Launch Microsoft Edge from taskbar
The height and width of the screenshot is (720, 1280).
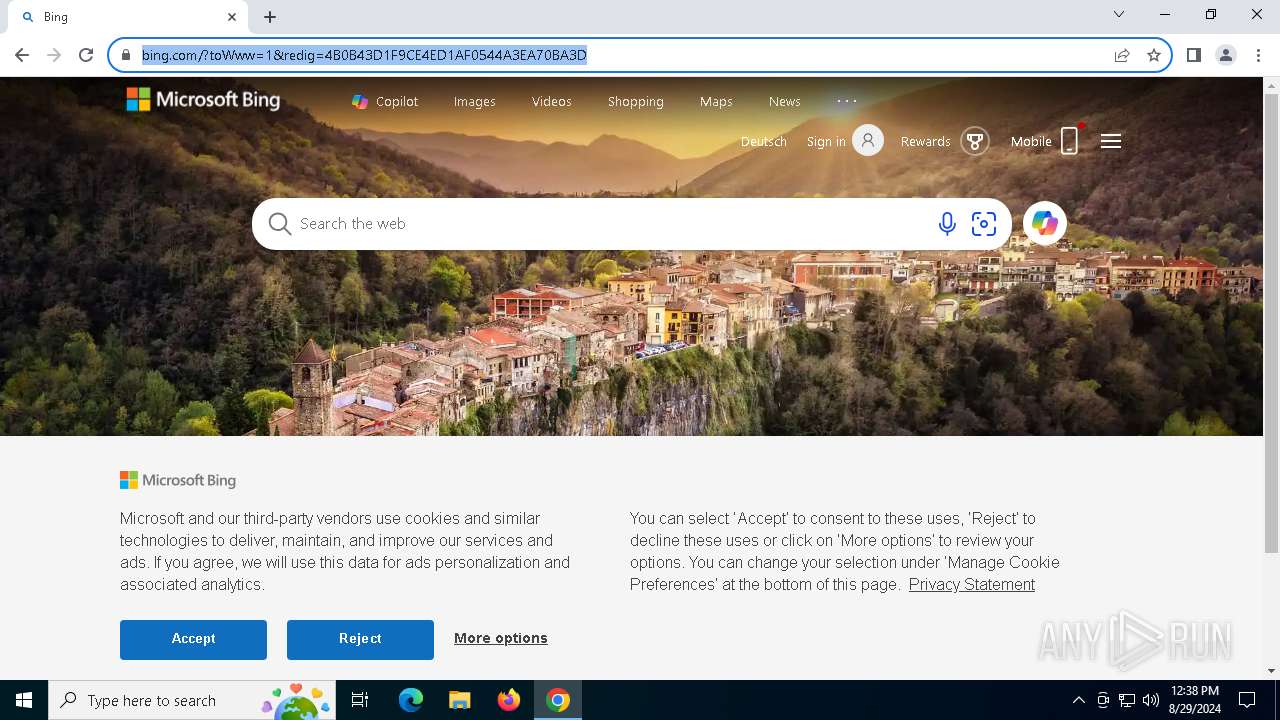pyautogui.click(x=411, y=700)
